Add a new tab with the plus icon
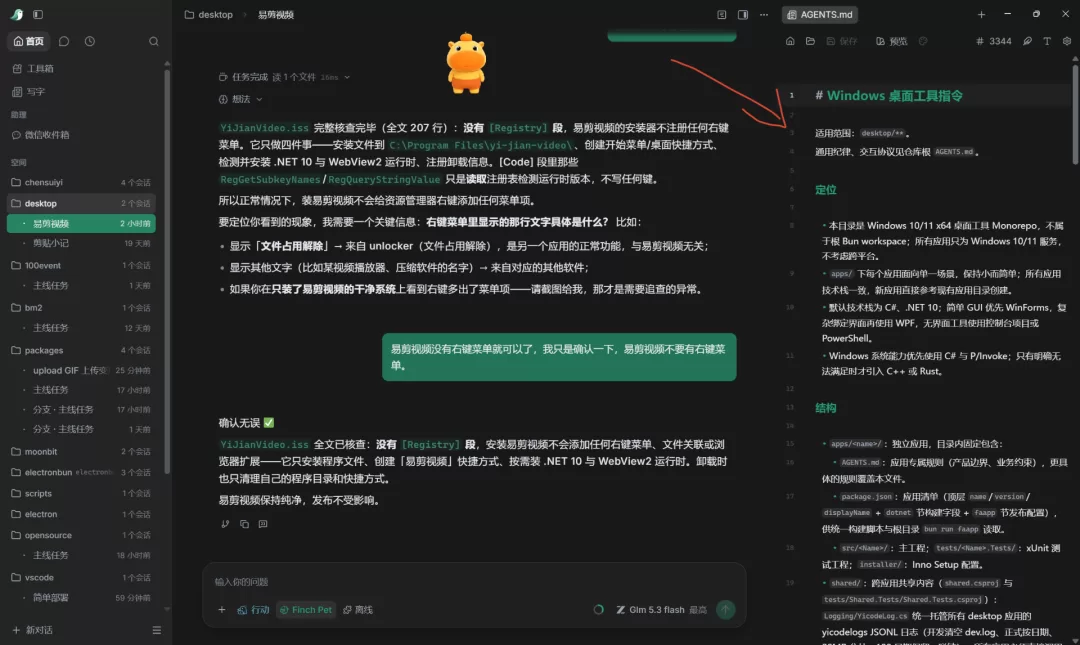The height and width of the screenshot is (645, 1080). (x=981, y=14)
